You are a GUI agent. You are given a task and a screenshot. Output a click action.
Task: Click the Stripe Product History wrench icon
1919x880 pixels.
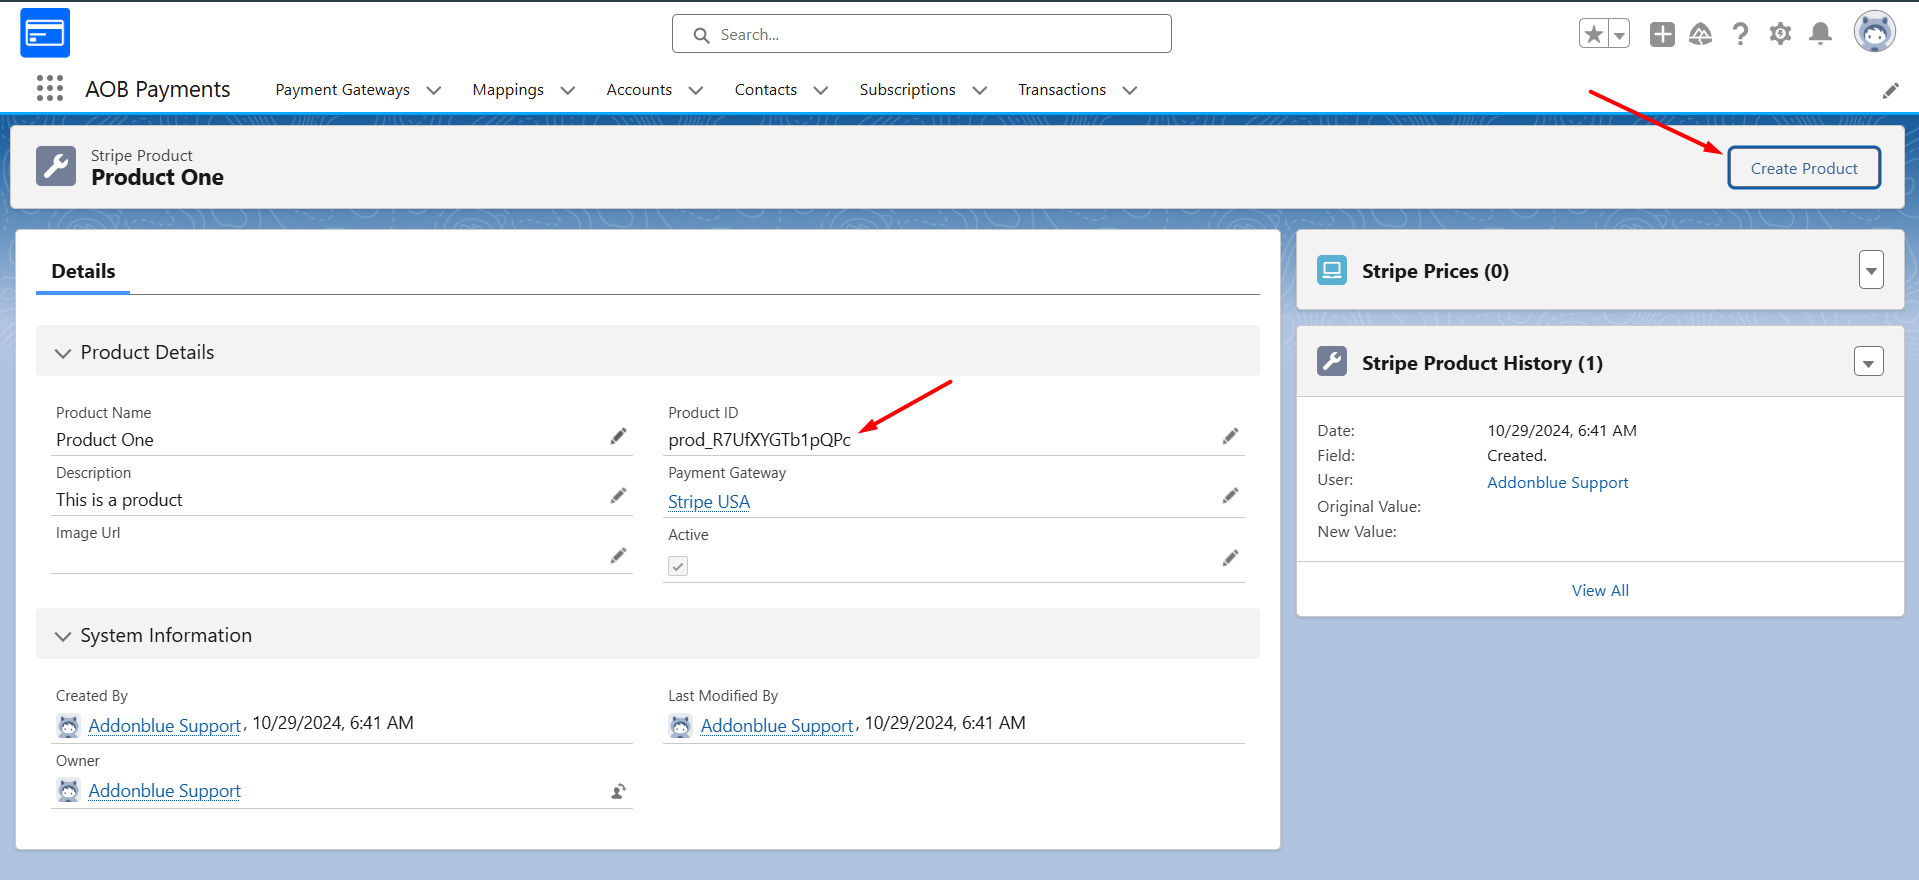[x=1332, y=361]
